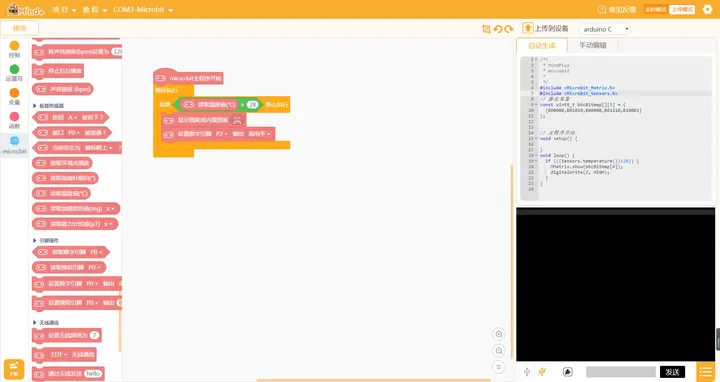
Task: Click the redo arrow icon
Action: coord(509,29)
